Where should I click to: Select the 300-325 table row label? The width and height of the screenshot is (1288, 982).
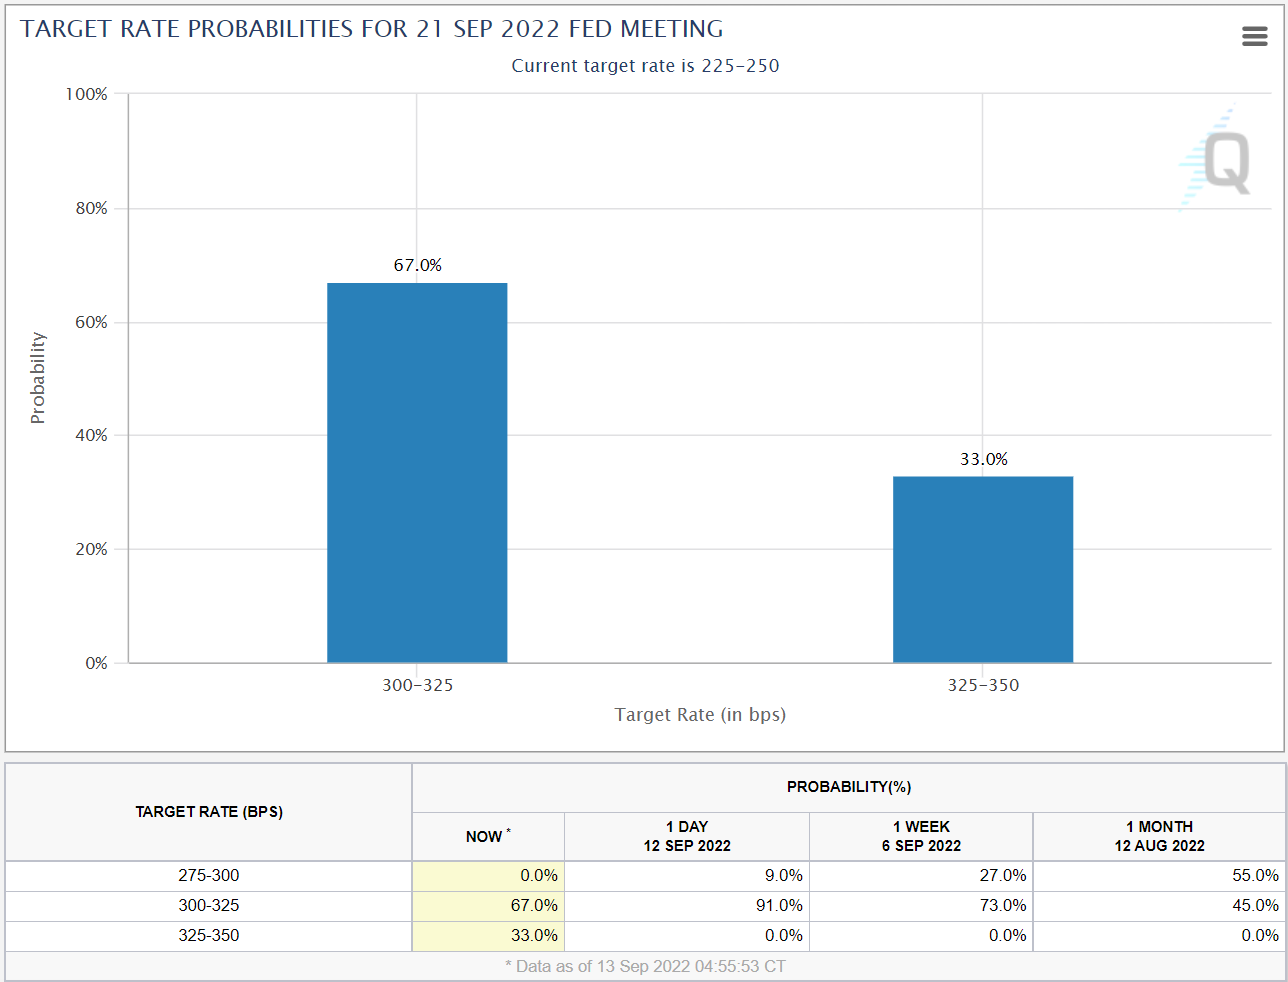pyautogui.click(x=209, y=905)
